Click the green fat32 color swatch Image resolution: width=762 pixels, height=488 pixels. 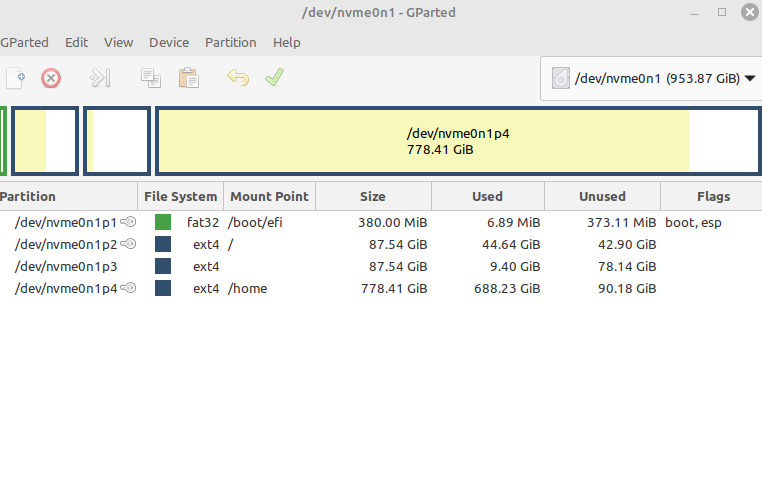click(163, 222)
